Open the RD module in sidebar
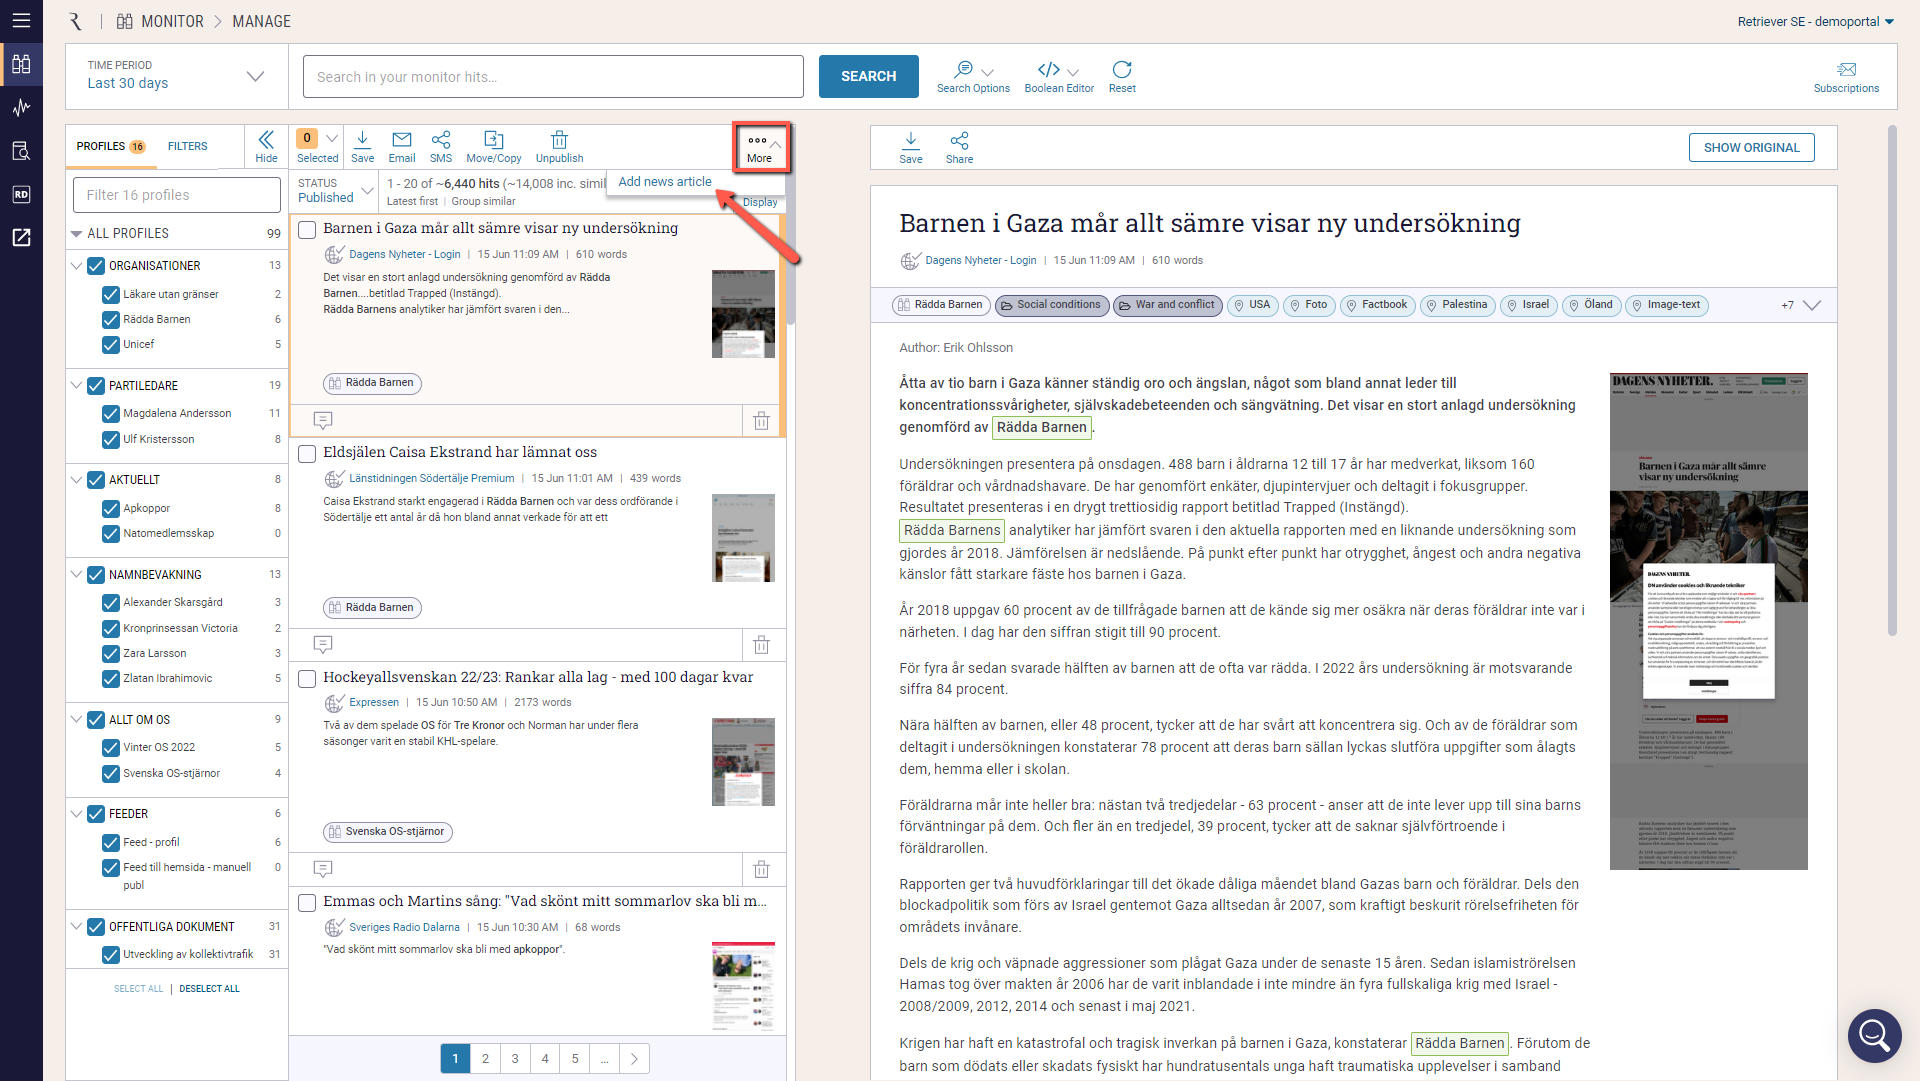The height and width of the screenshot is (1081, 1920). tap(21, 194)
